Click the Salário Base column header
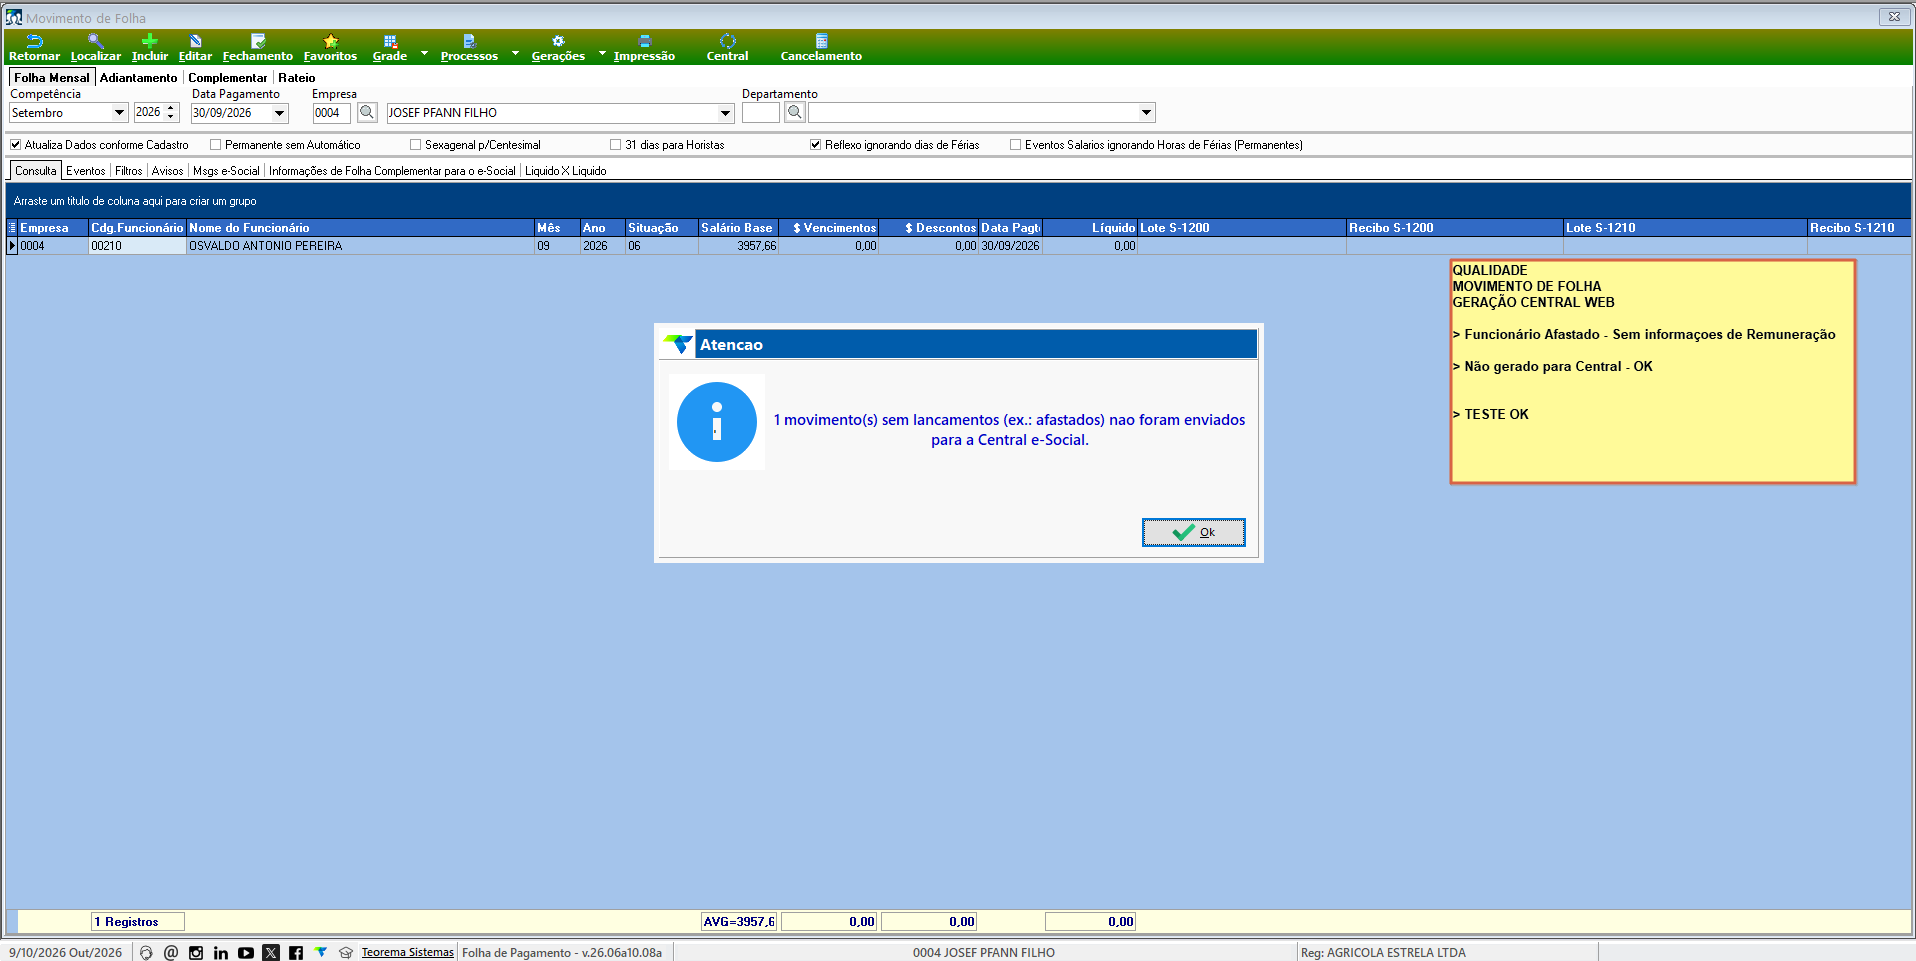 738,228
